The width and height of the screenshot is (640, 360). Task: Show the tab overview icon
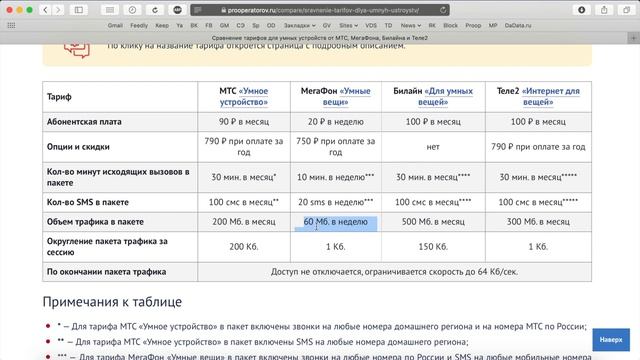[x=626, y=10]
